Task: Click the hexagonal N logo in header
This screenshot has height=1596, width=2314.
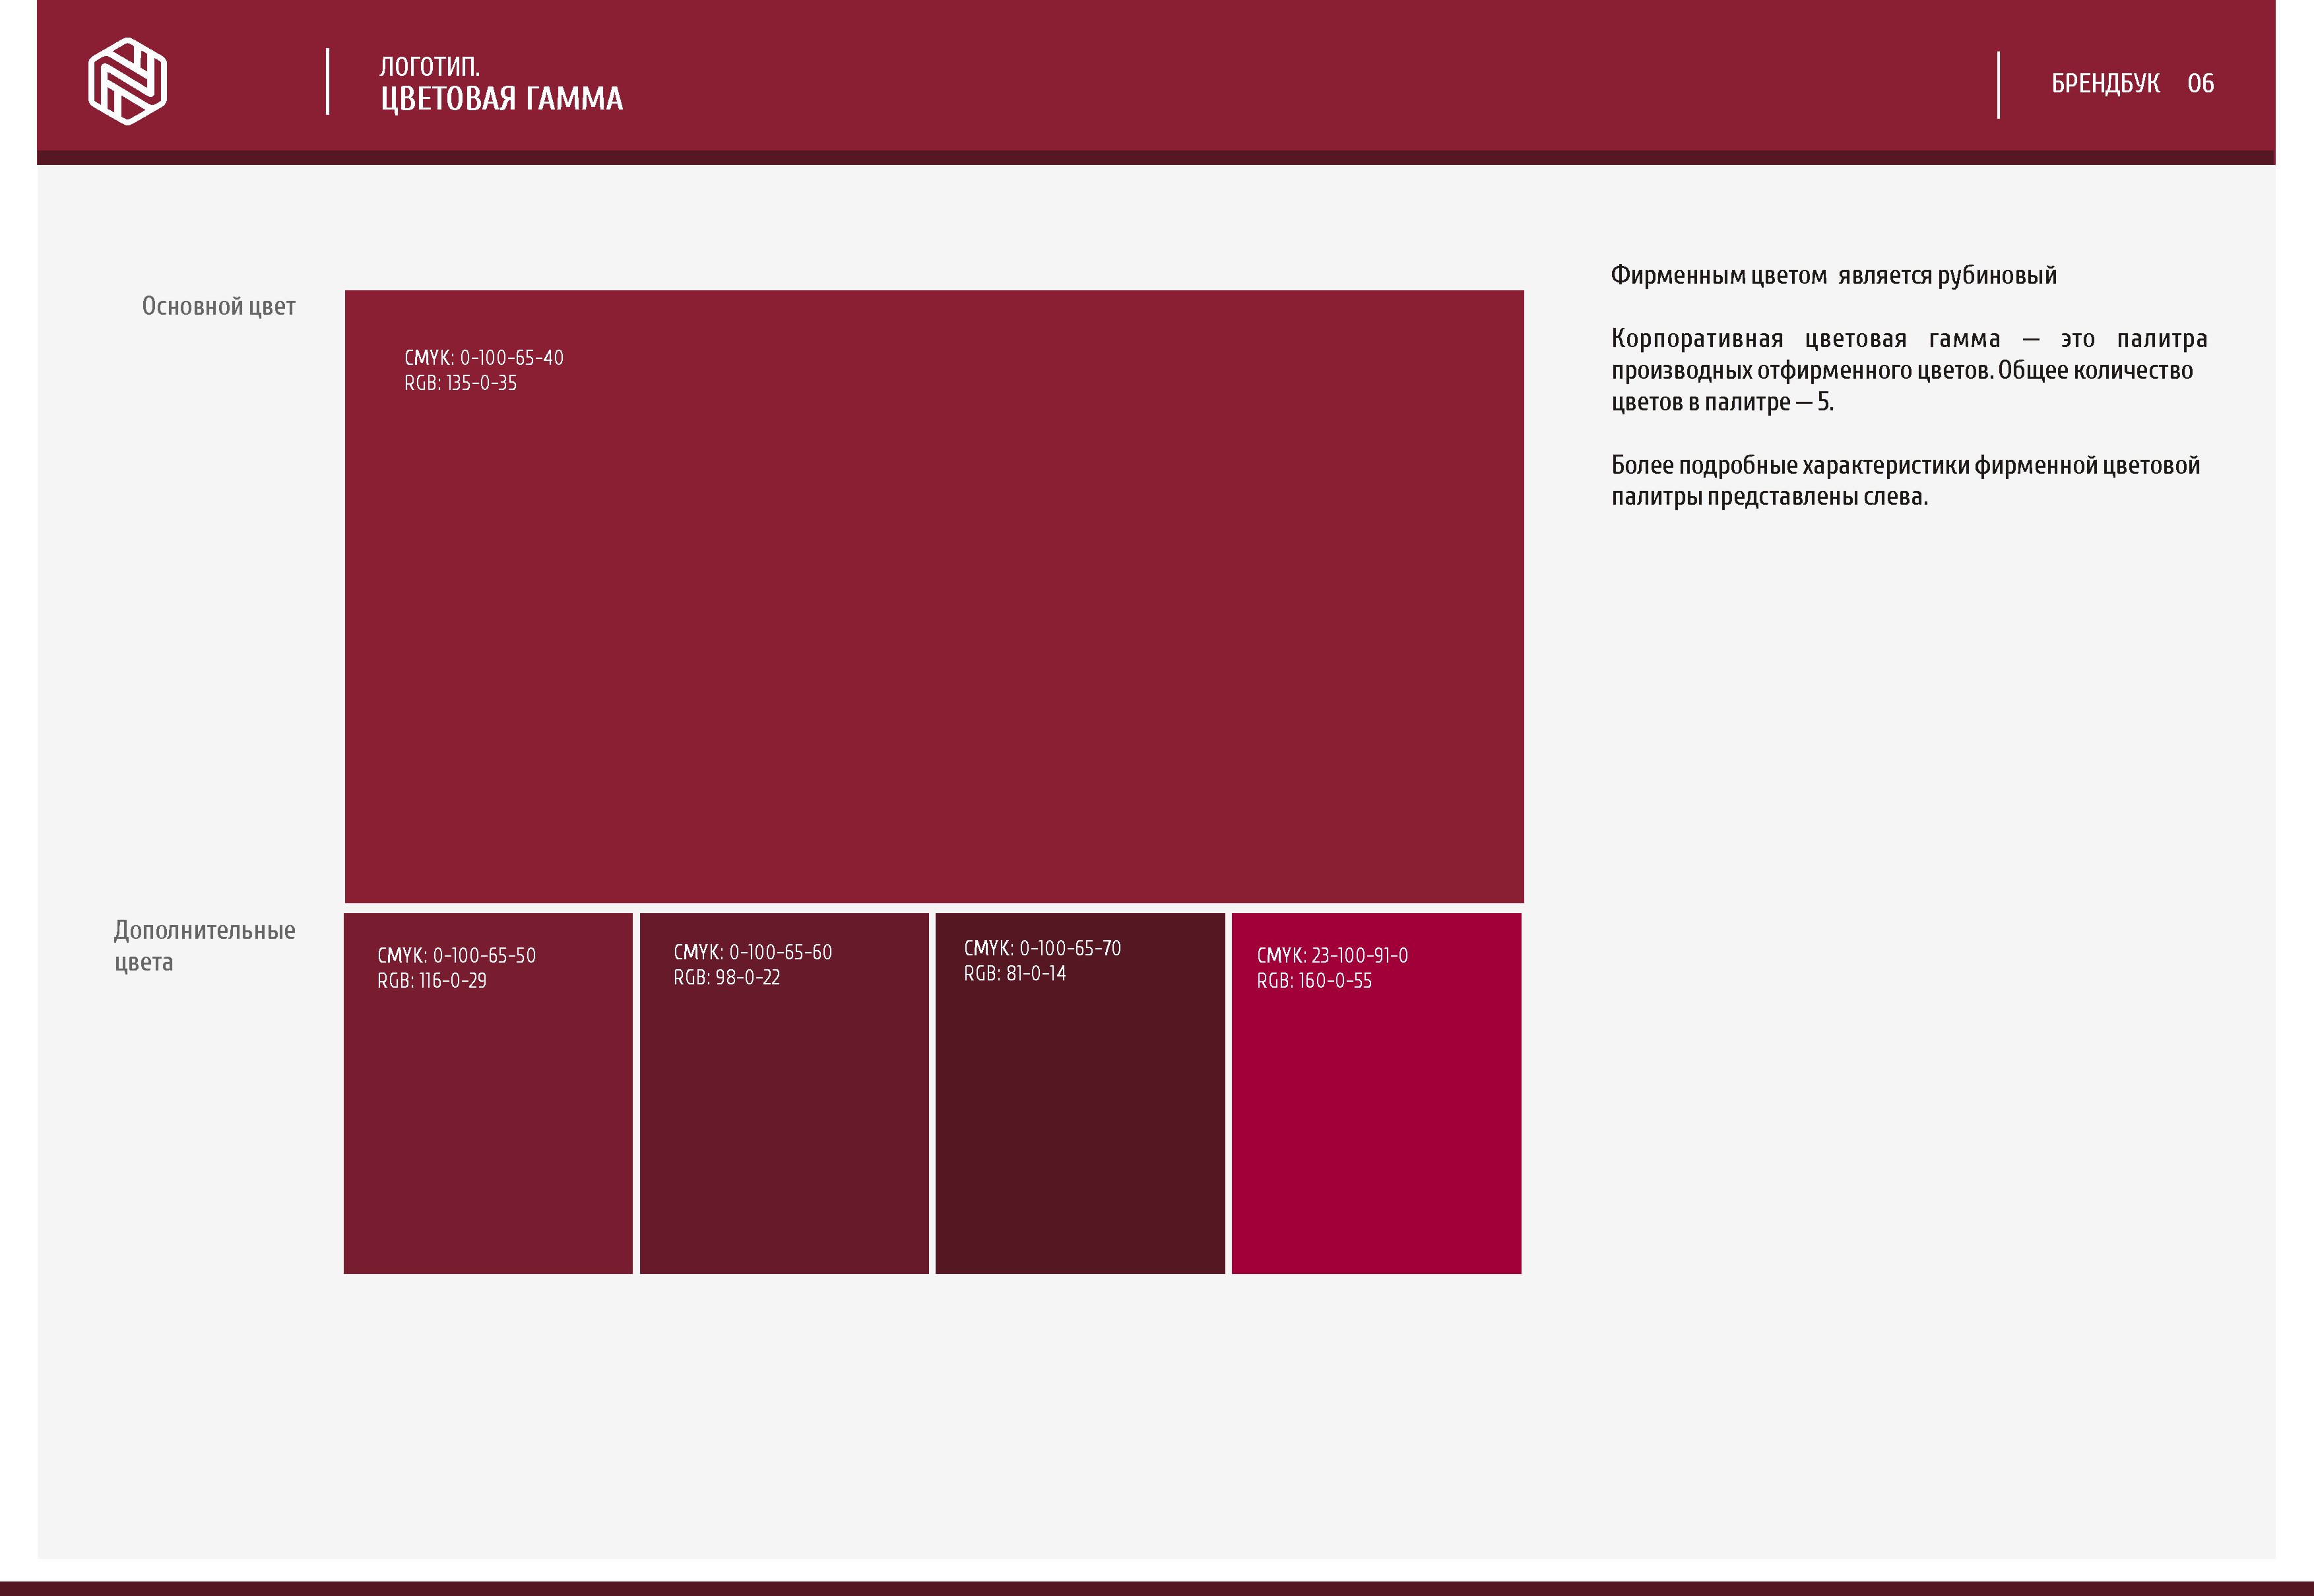Action: pyautogui.click(x=127, y=81)
